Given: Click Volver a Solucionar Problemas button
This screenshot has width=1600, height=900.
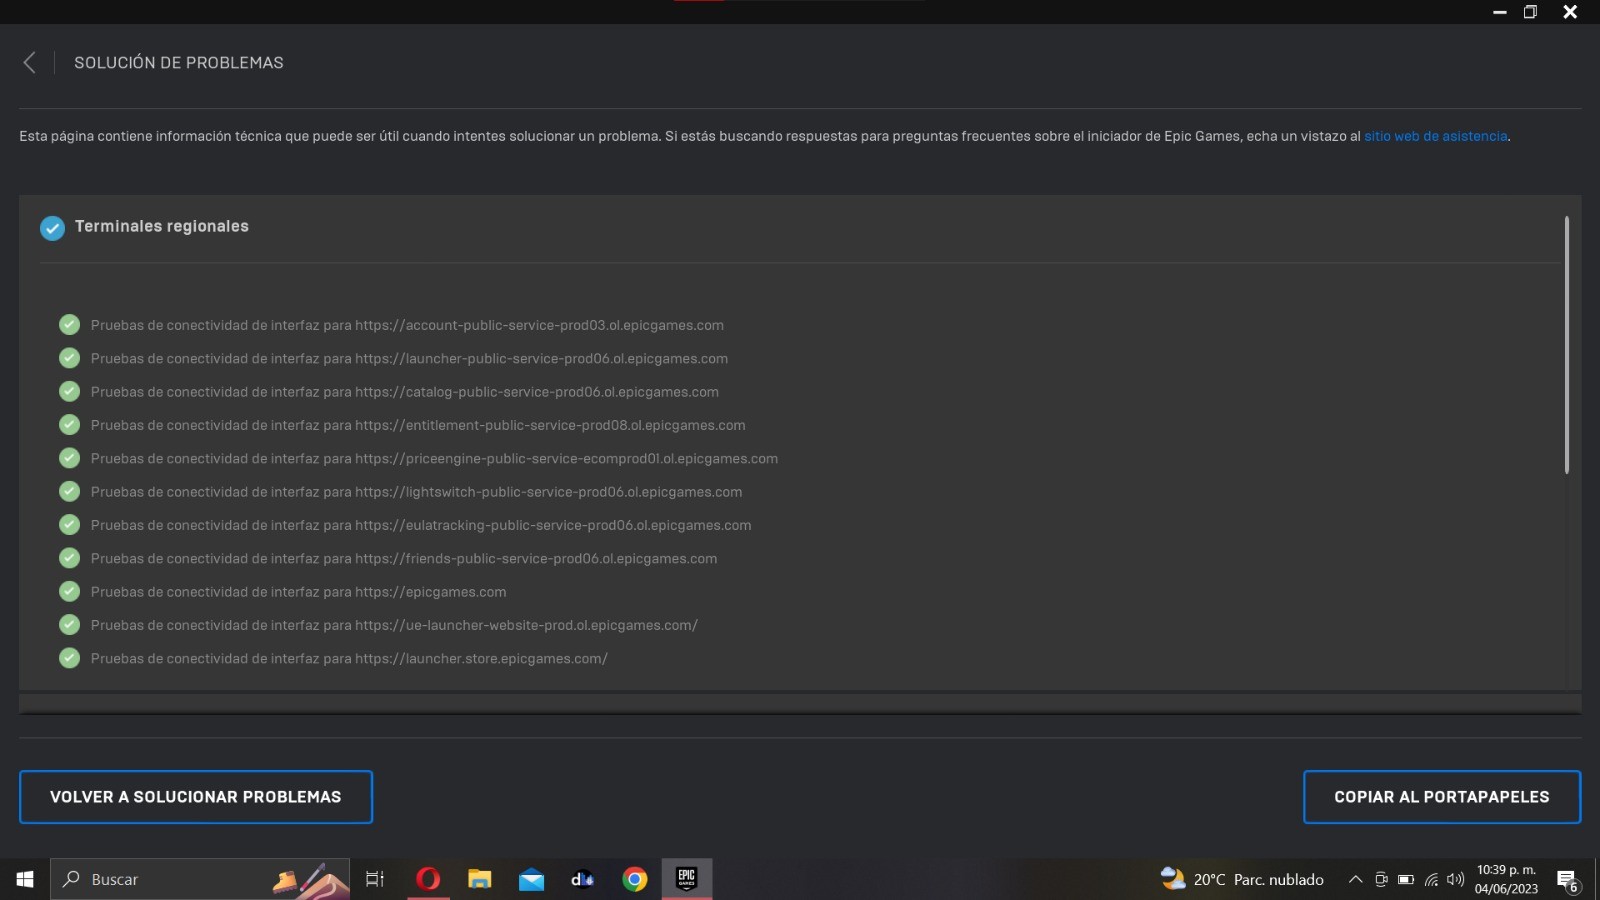Looking at the screenshot, I should pyautogui.click(x=196, y=797).
